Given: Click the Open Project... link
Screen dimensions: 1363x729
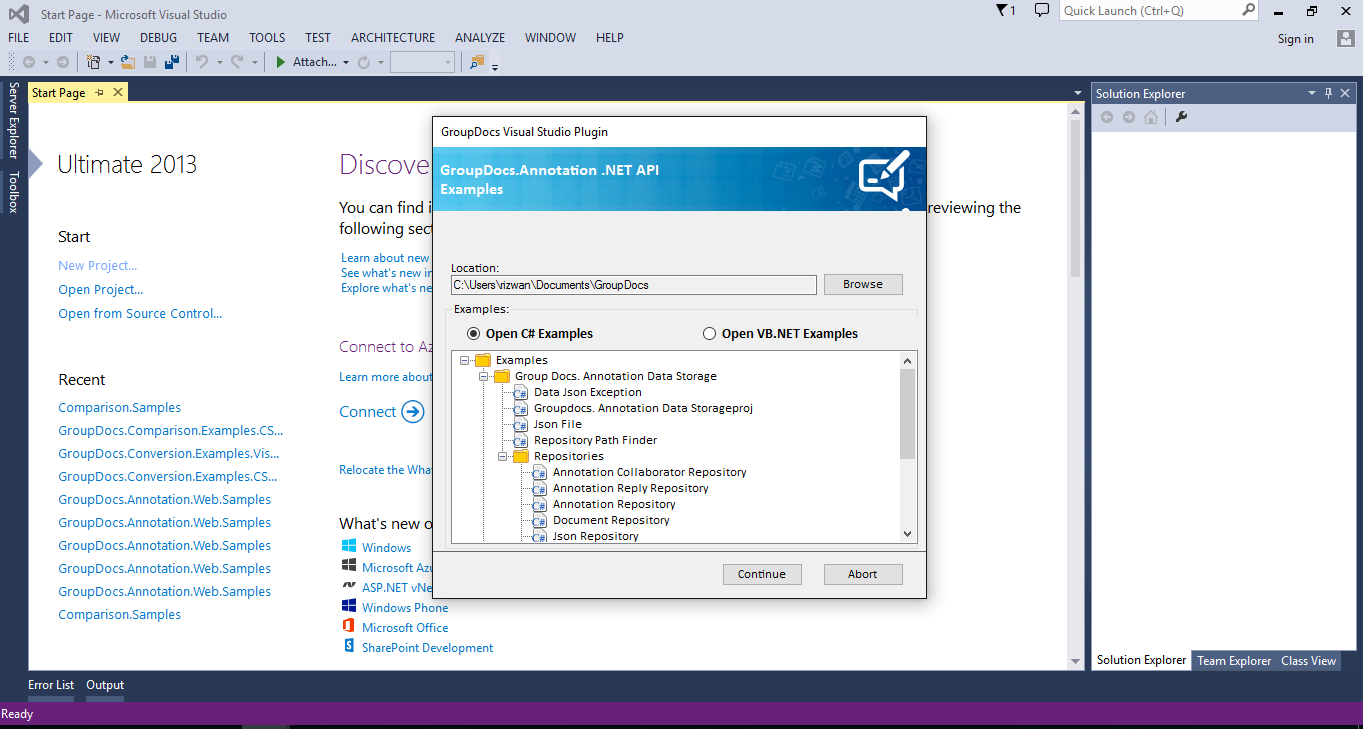Looking at the screenshot, I should pos(101,289).
